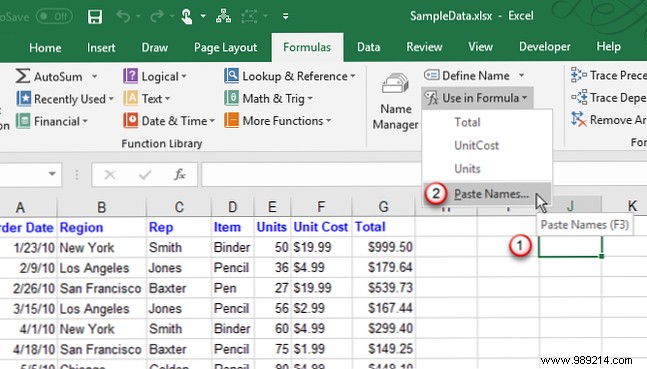Switch to the Insert tab
647x369 pixels.
101,47
